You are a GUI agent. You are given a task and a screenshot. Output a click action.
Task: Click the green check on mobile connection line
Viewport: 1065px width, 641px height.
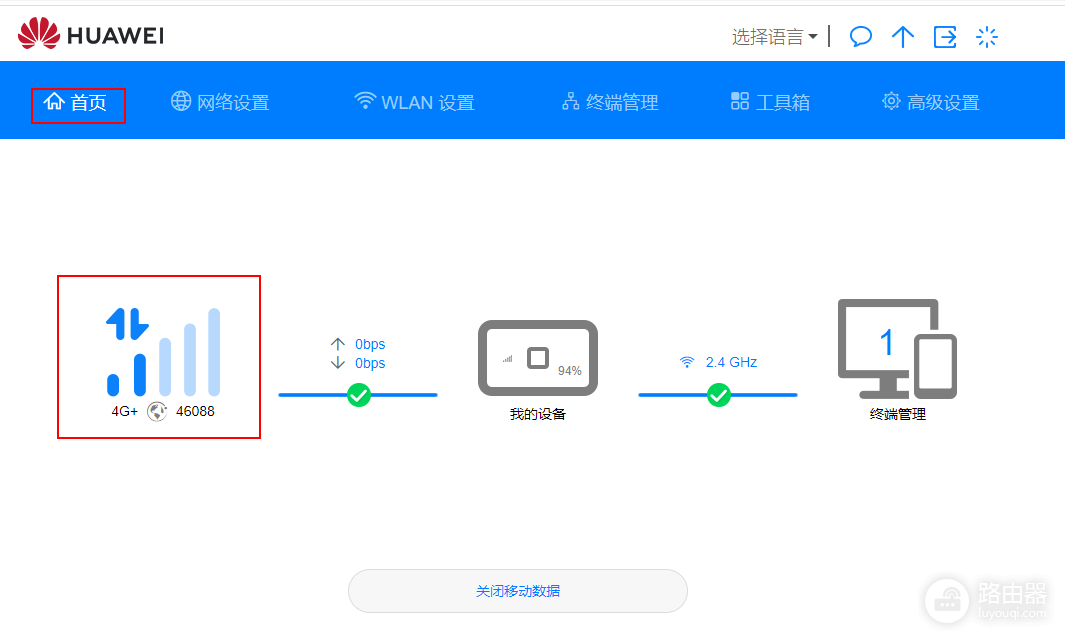click(x=359, y=395)
